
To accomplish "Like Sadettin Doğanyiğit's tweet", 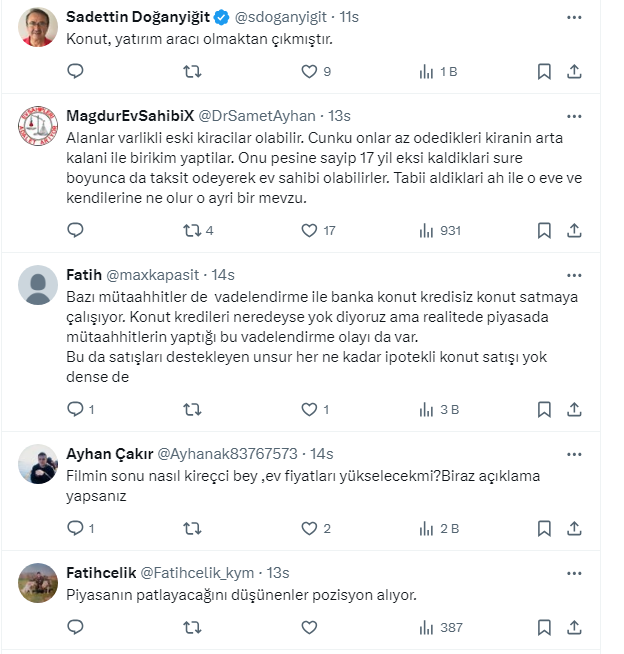I will coord(310,71).
